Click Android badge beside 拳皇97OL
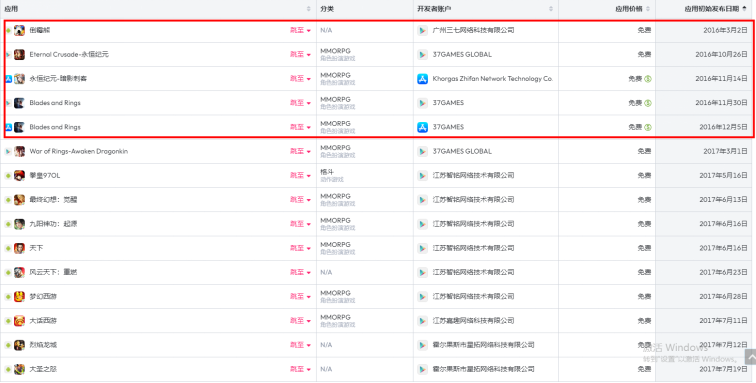This screenshot has height=383, width=756. point(8,176)
